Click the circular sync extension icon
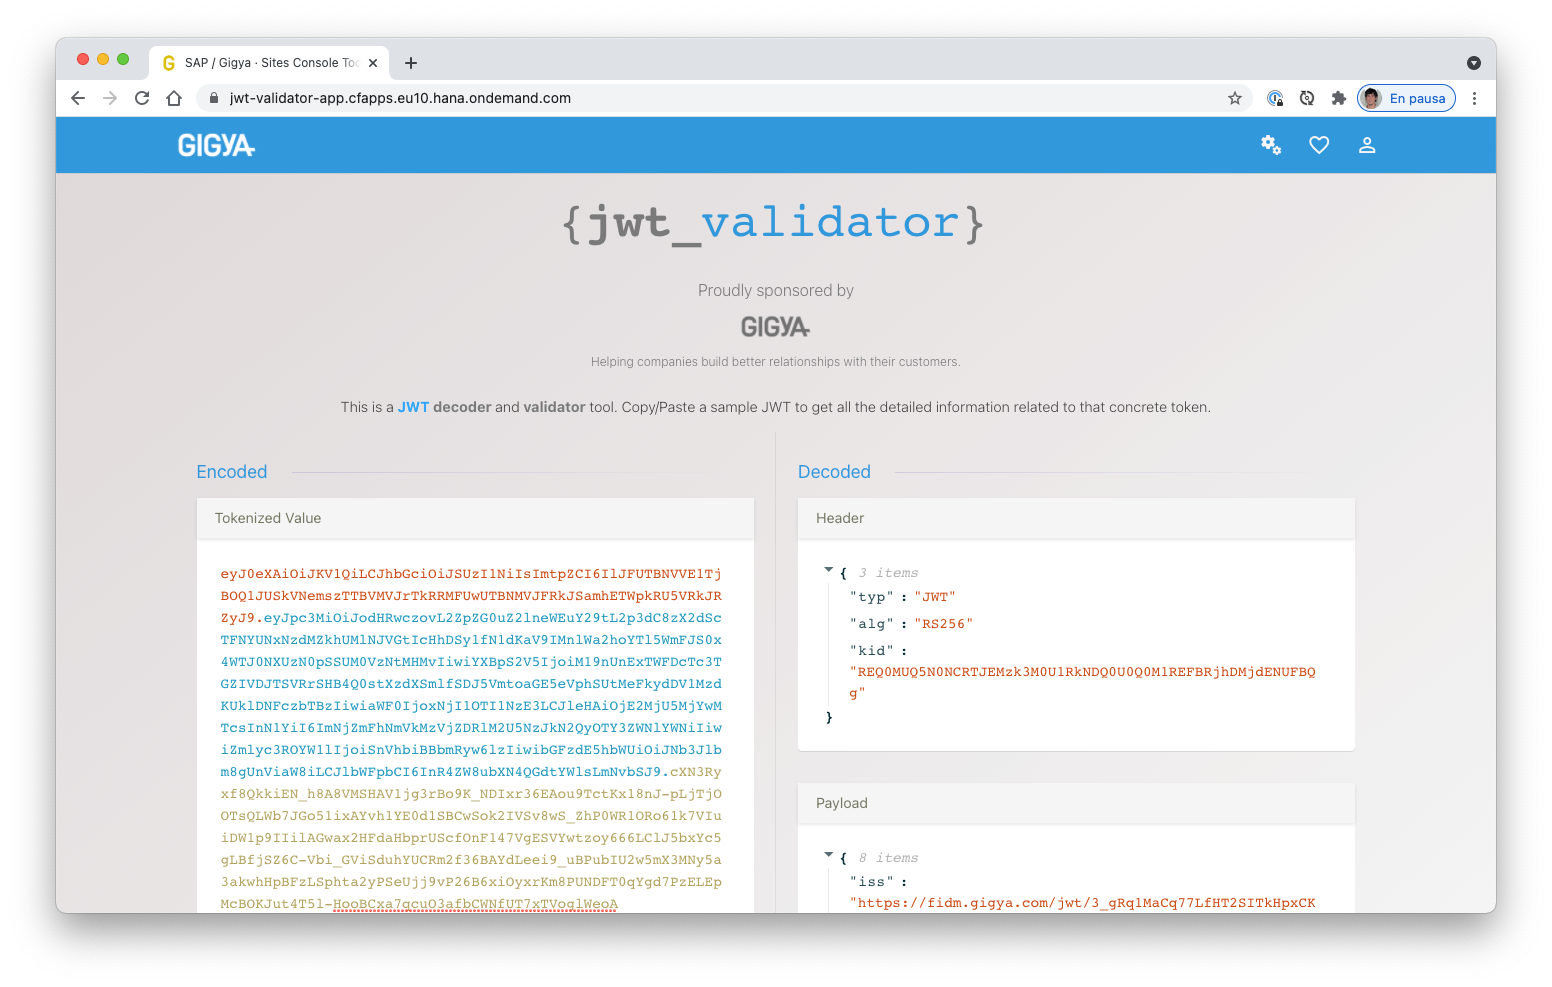The width and height of the screenshot is (1552, 987). [x=1307, y=98]
